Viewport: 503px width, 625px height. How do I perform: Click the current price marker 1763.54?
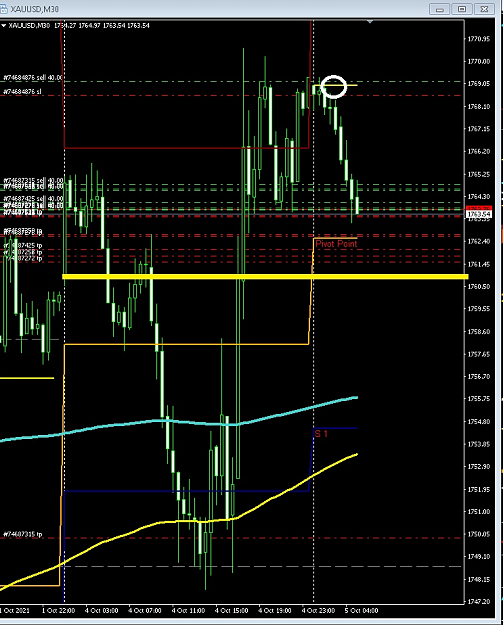(479, 214)
